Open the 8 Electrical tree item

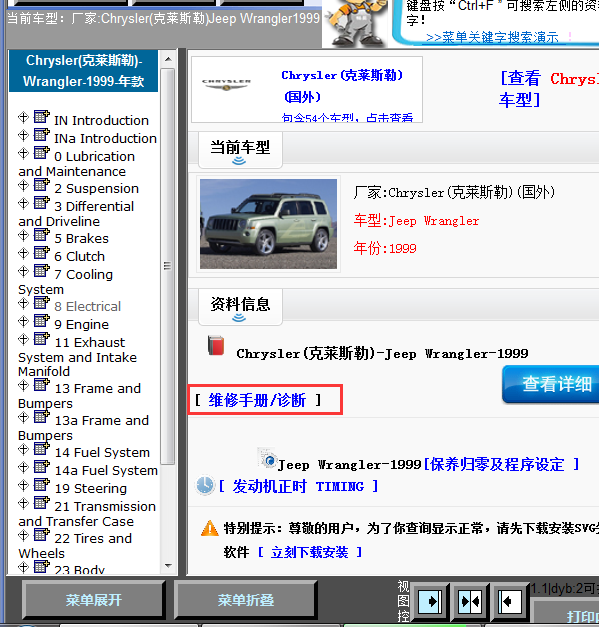point(87,307)
